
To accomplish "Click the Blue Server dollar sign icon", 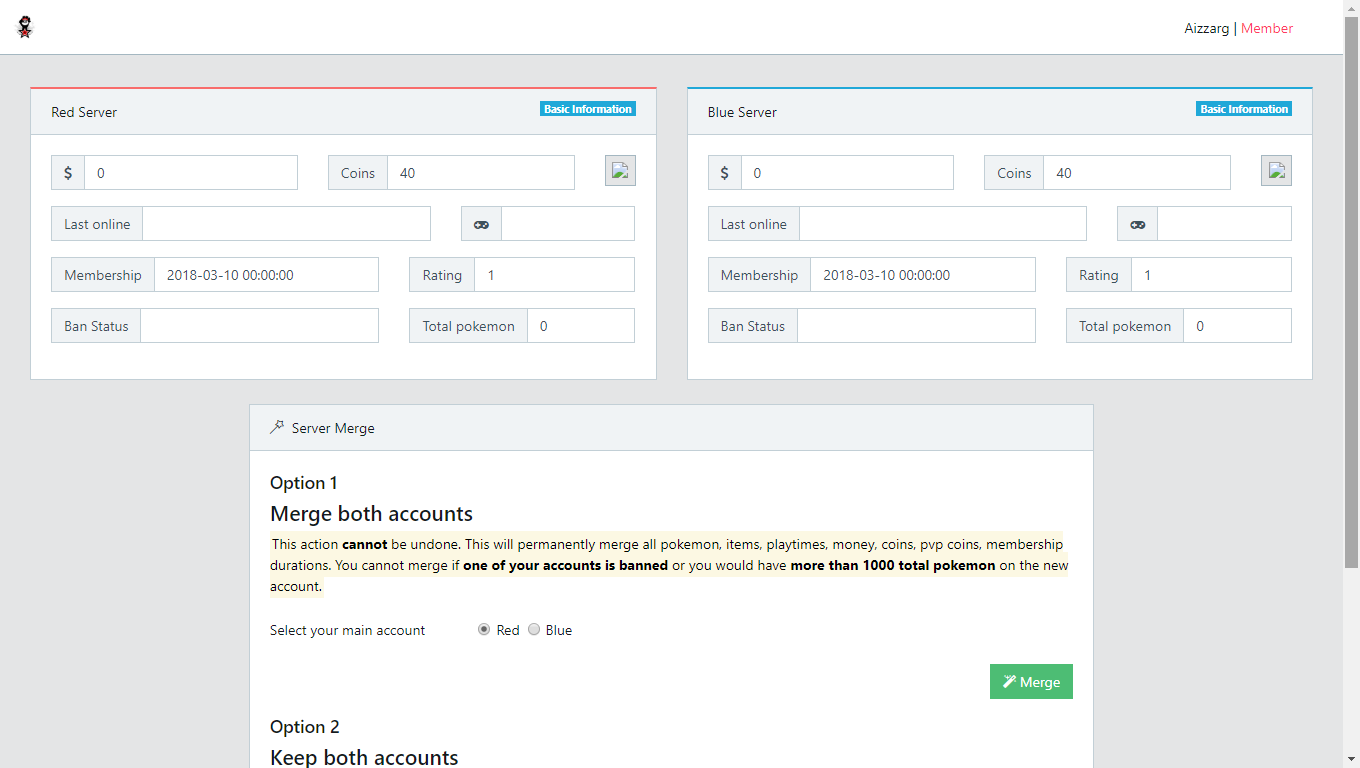I will coord(725,173).
